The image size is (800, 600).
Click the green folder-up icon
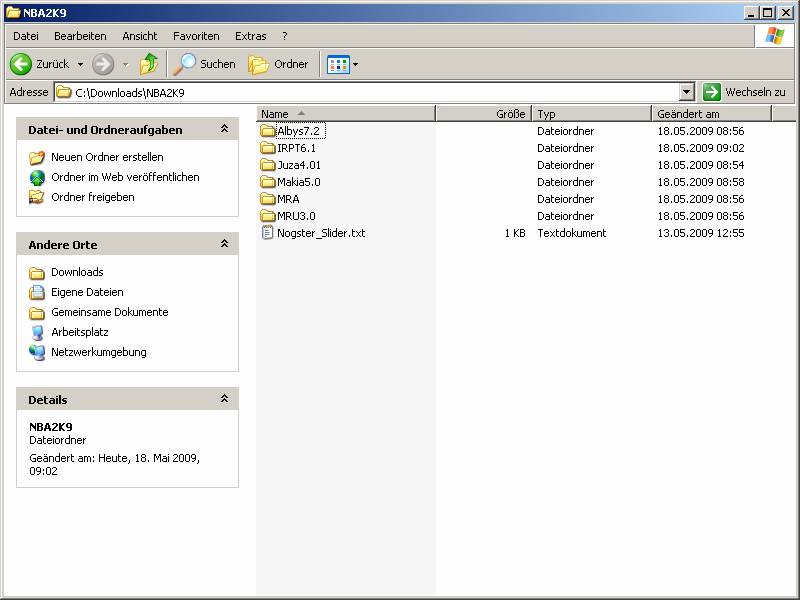coord(149,64)
